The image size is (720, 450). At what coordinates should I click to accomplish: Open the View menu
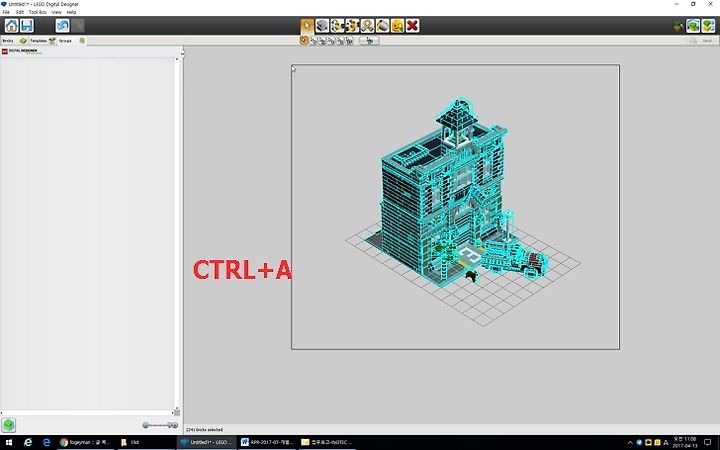(56, 12)
